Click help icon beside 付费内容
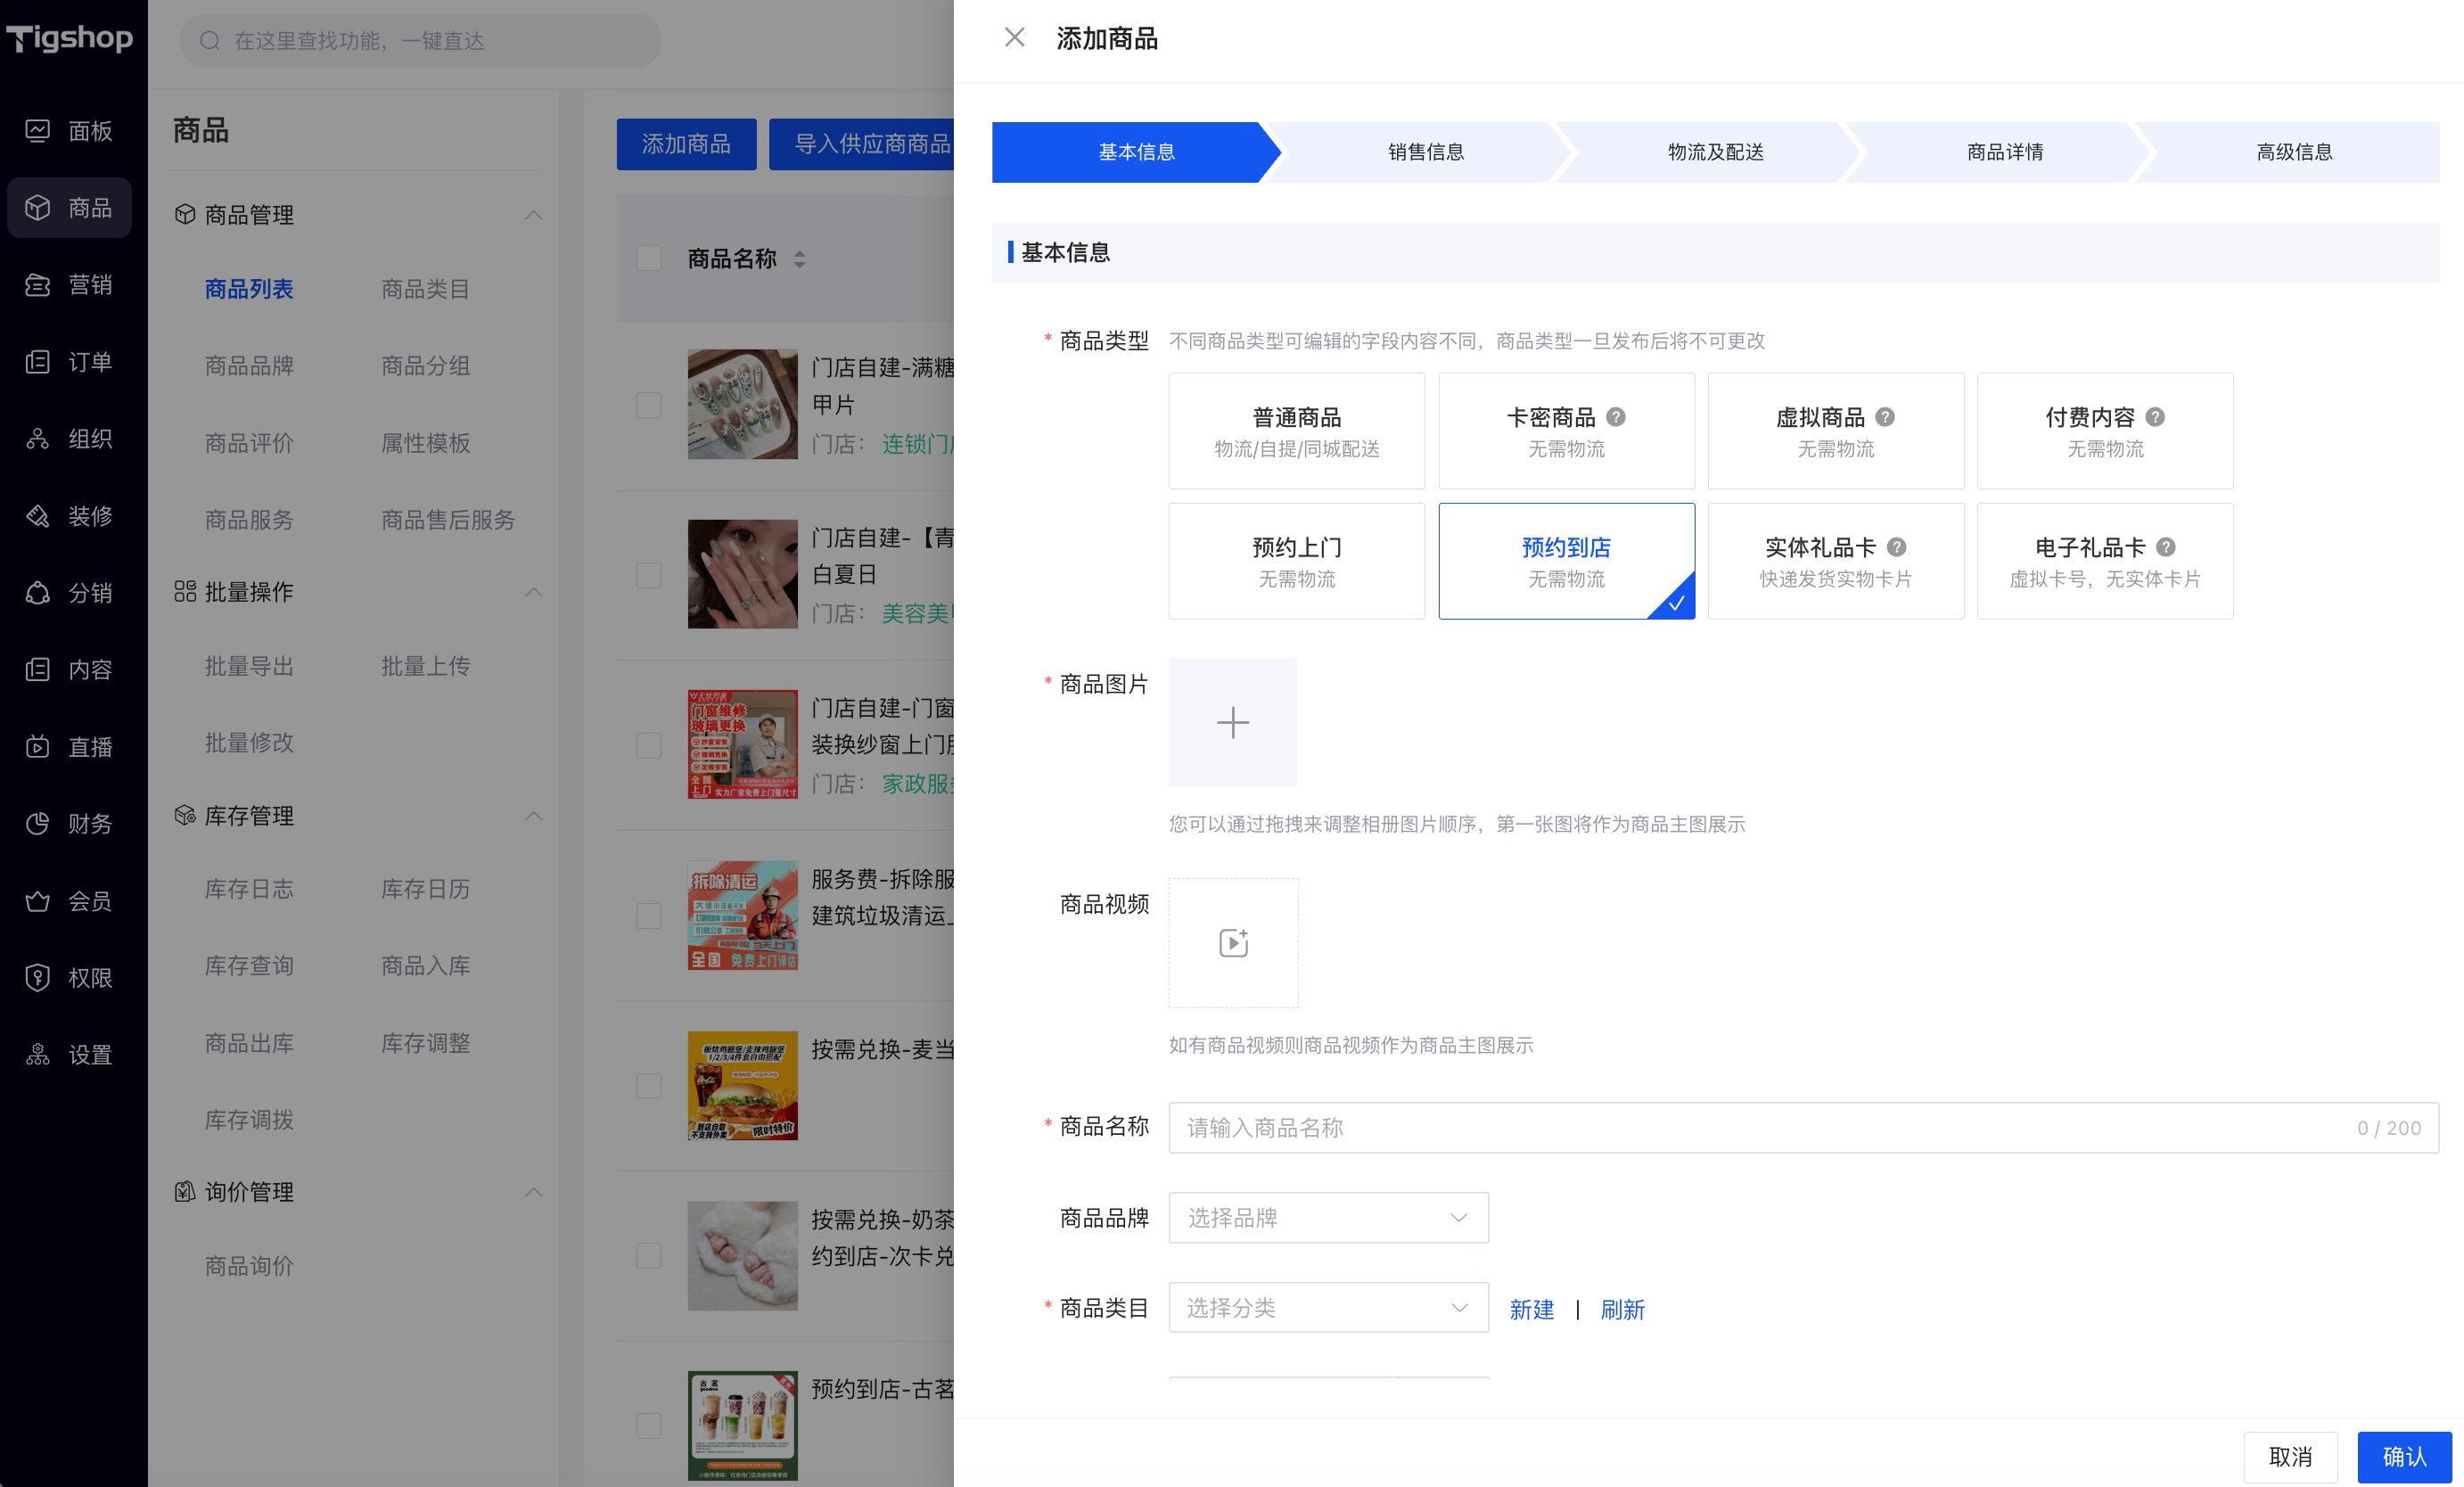The image size is (2464, 1487). [x=2155, y=417]
